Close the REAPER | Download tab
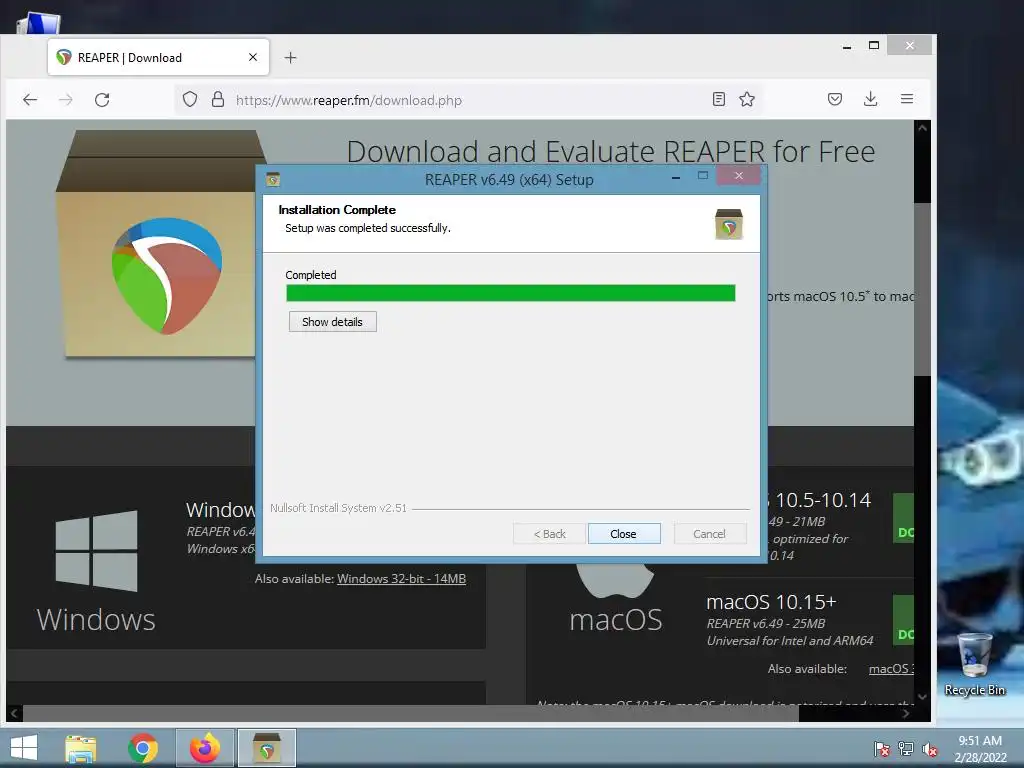The width and height of the screenshot is (1024, 768). 253,57
